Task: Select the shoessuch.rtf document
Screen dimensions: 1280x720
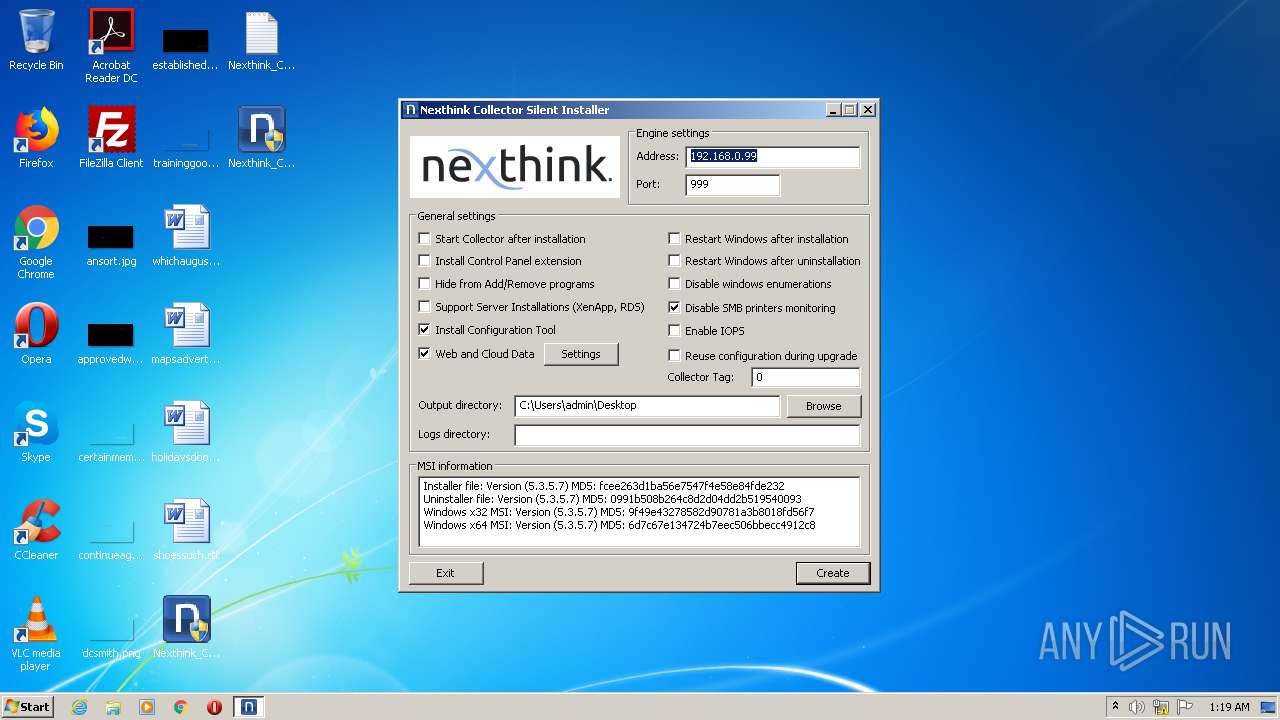Action: click(186, 530)
